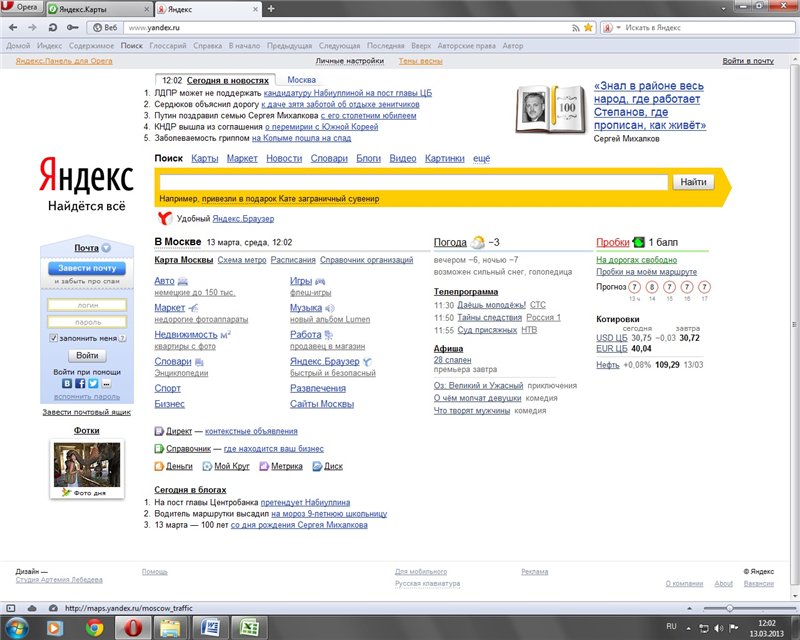The image size is (800, 640).
Task: Open the На дорогах свободно link
Action: (637, 260)
